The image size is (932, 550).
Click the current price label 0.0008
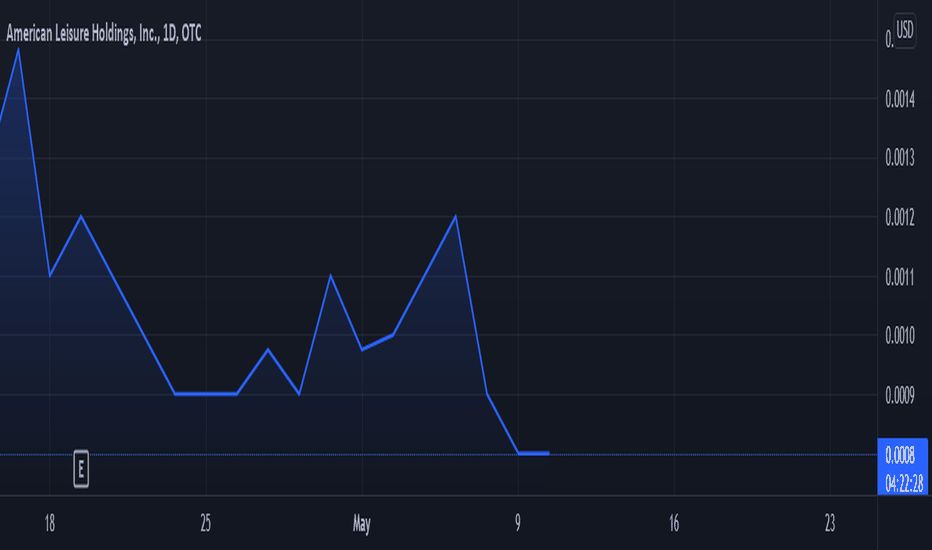coord(900,455)
